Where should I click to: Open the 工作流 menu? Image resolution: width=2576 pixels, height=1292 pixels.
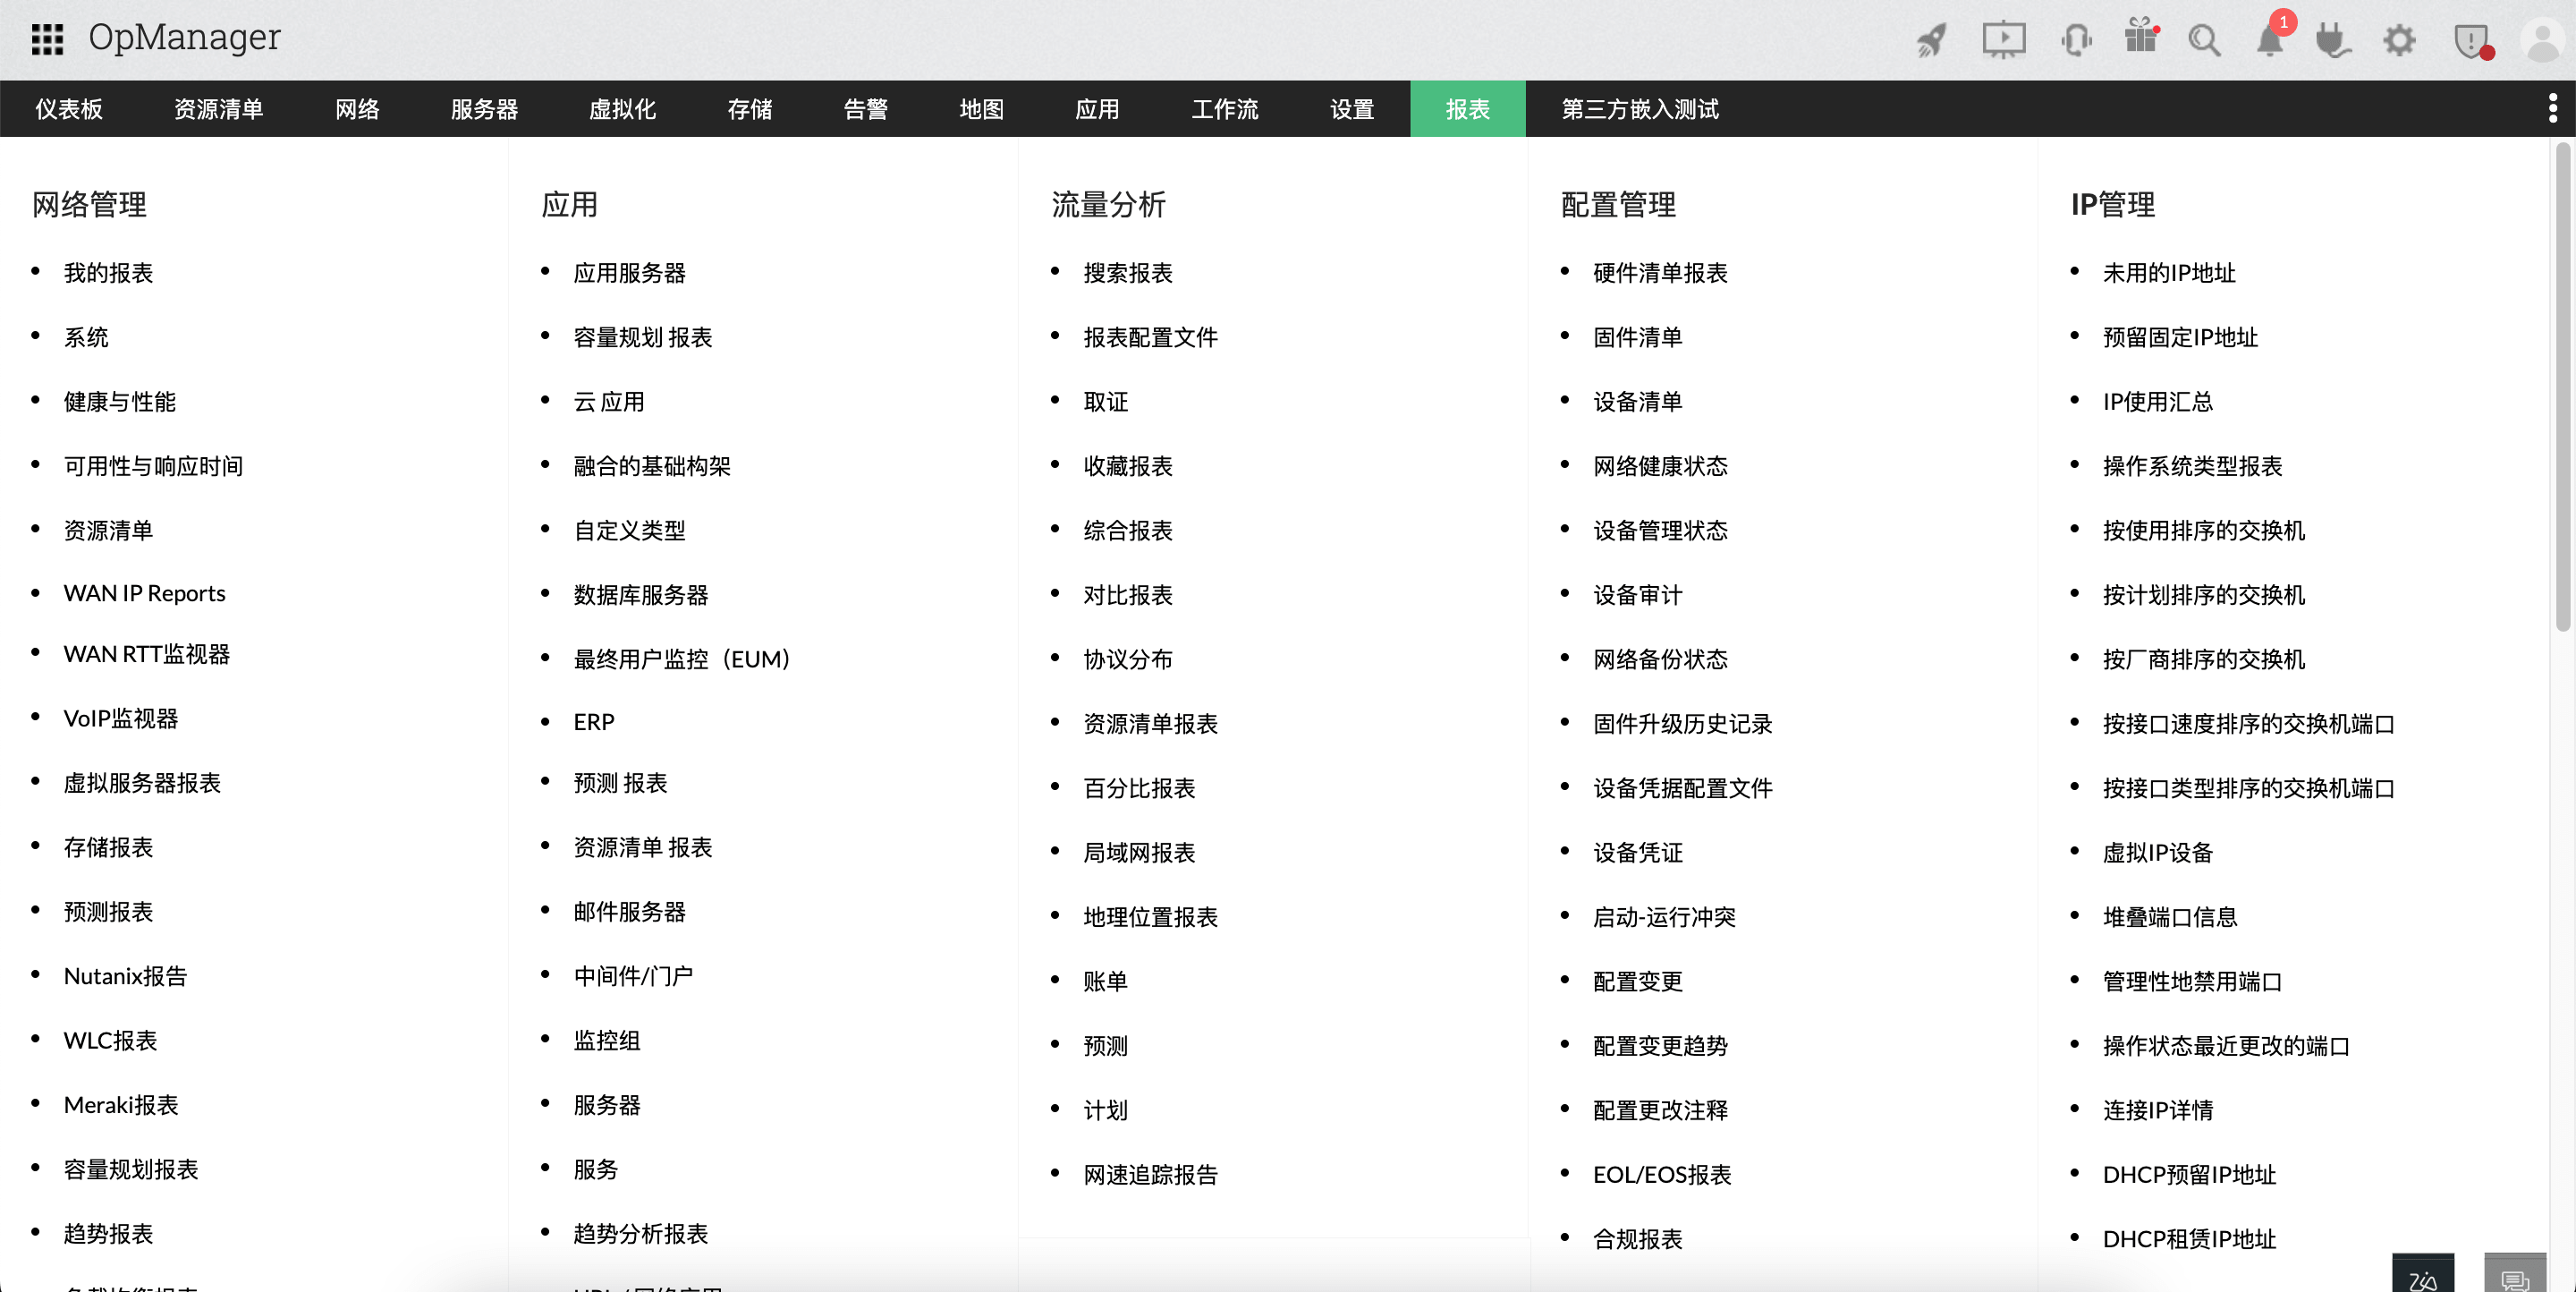point(1225,109)
